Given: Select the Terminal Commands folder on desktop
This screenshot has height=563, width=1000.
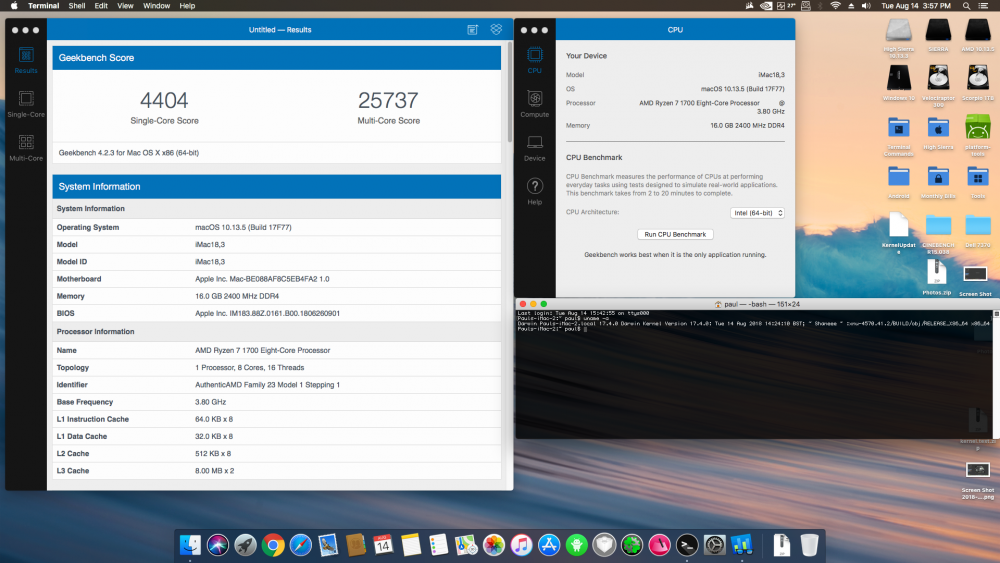Looking at the screenshot, I should point(899,136).
